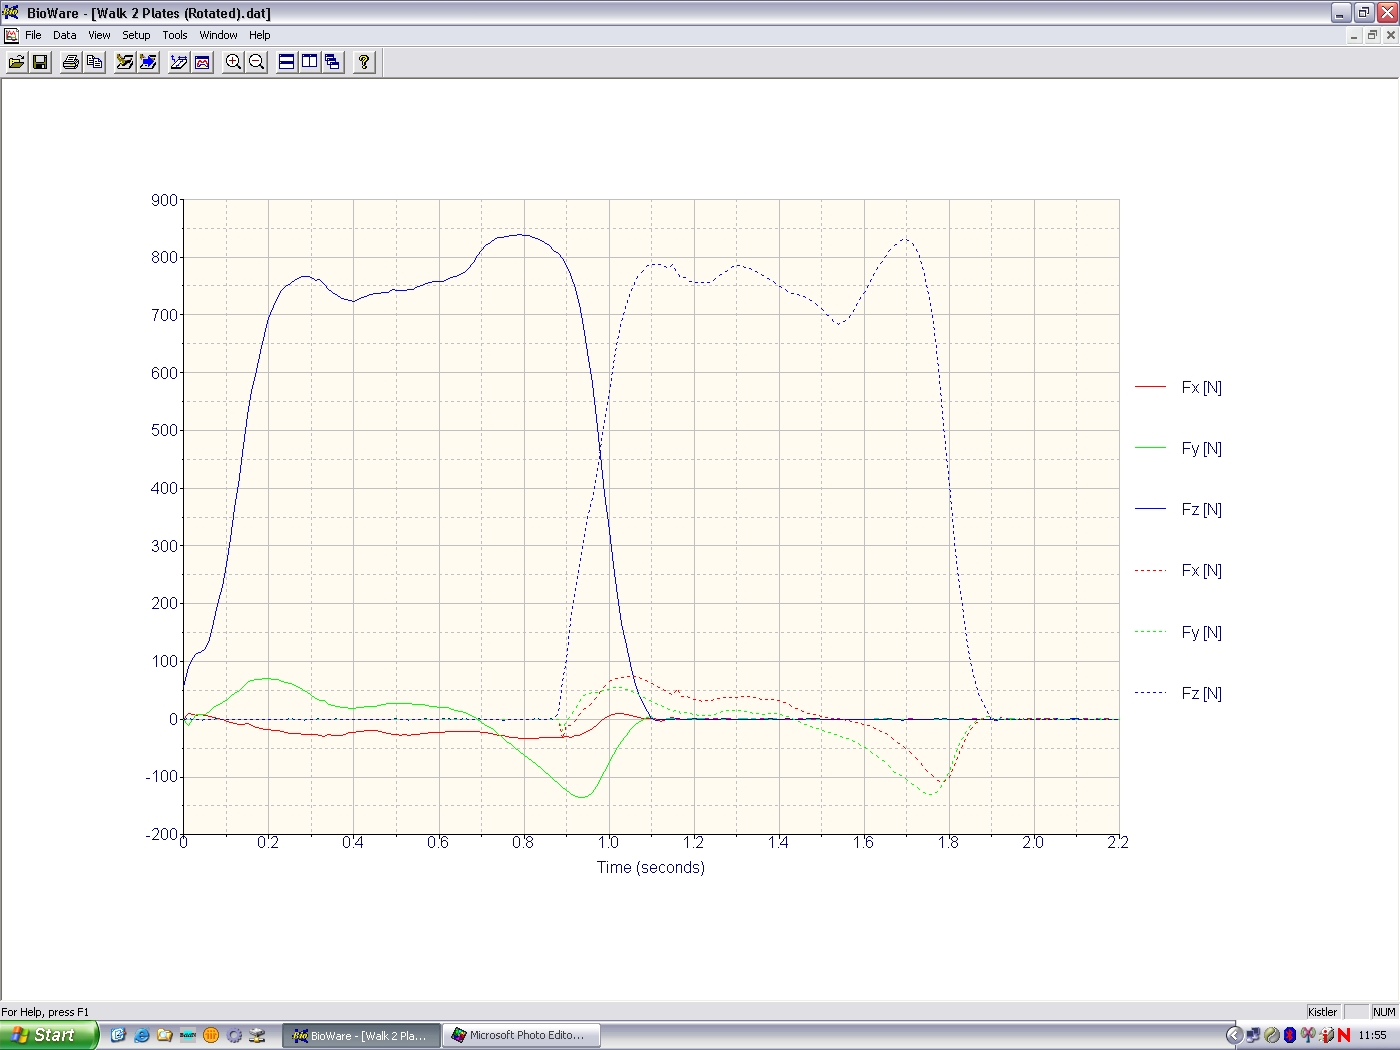Print the graph using the printer icon
This screenshot has height=1050, width=1400.
point(71,62)
